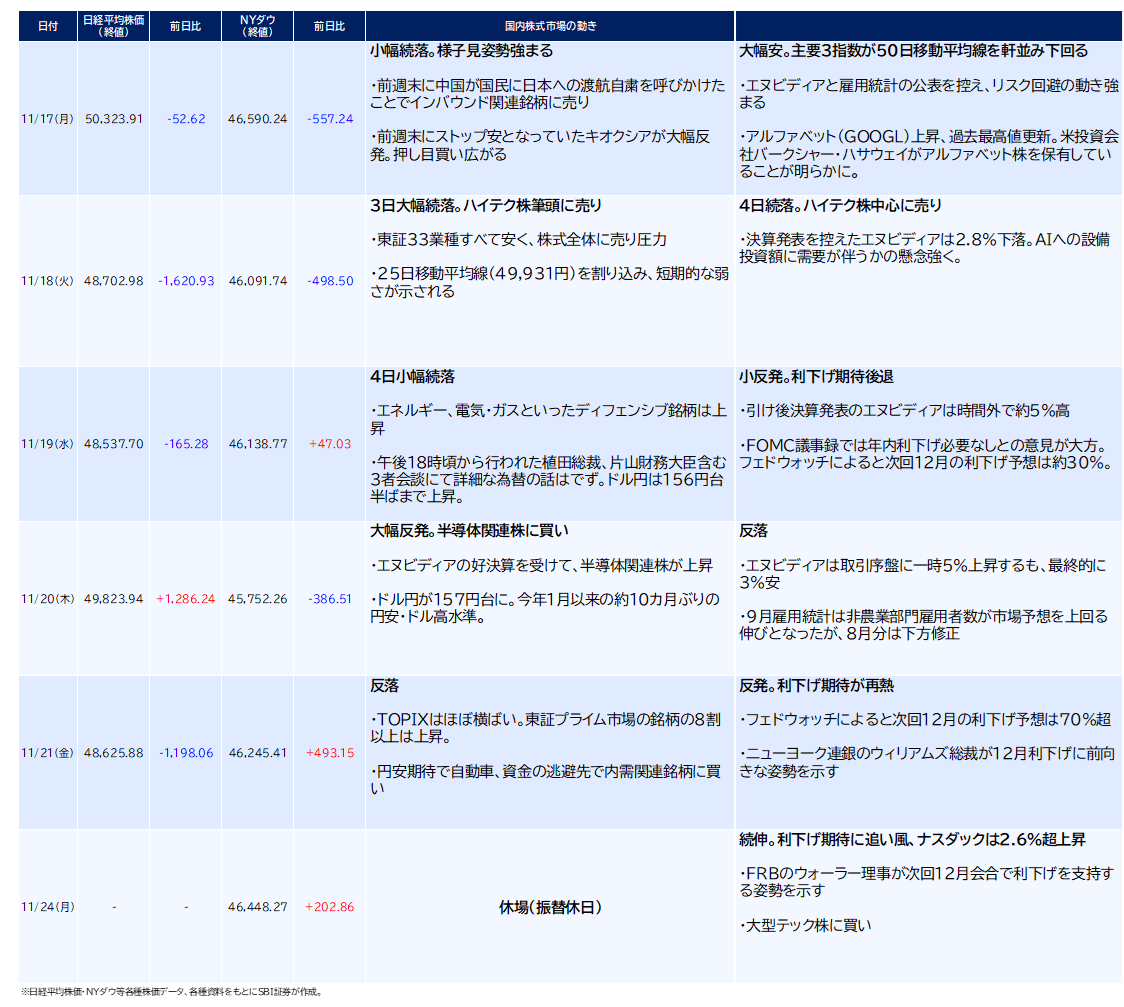Select the +202.86 Dow change value
Screen dimensions: 1124x1007
point(329,907)
